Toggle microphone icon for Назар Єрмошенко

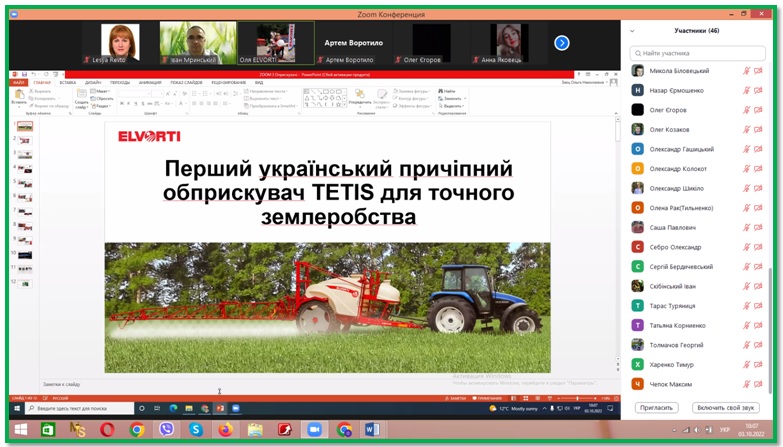746,90
